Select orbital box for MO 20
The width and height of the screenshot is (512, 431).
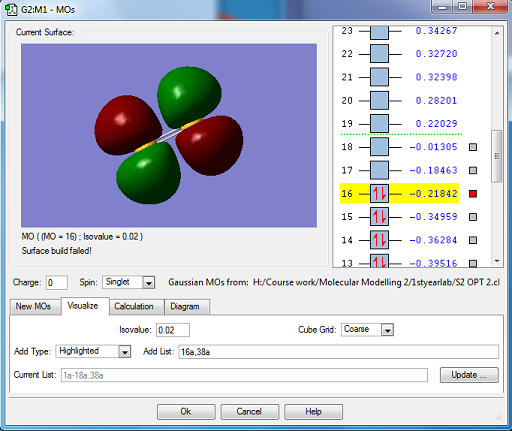click(x=379, y=100)
